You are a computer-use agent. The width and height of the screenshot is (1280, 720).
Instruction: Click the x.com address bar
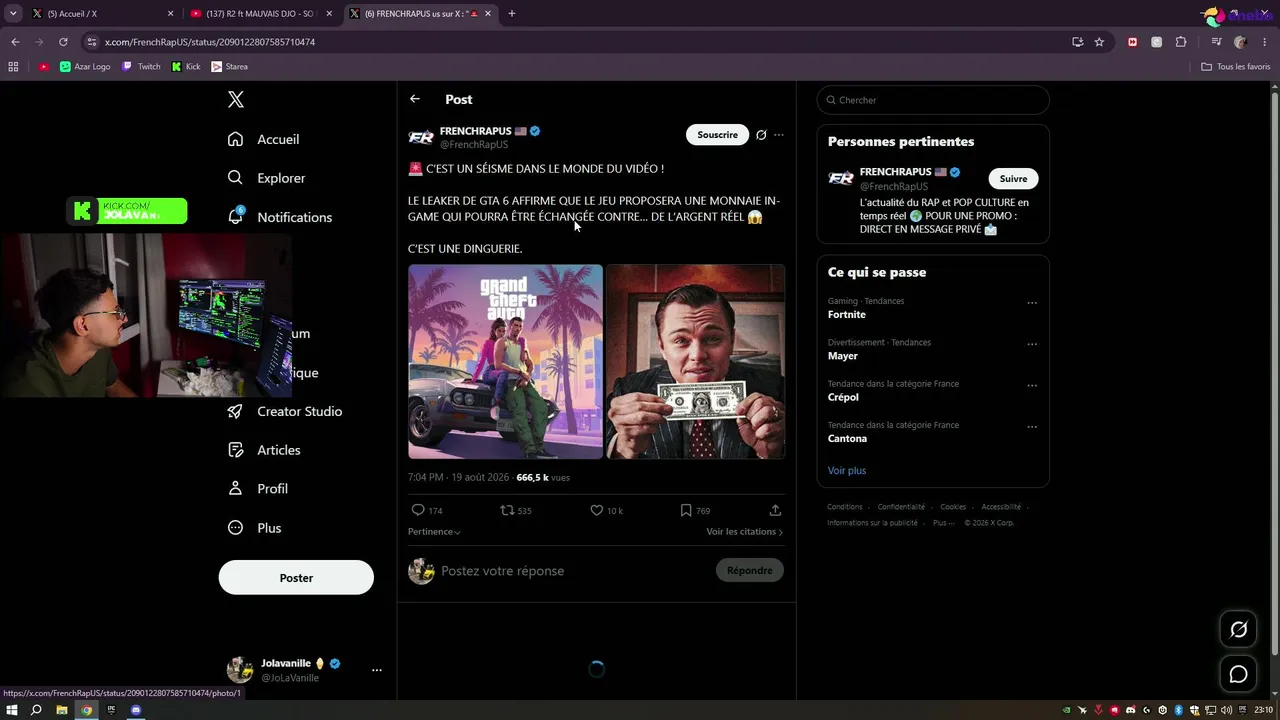tap(580, 42)
